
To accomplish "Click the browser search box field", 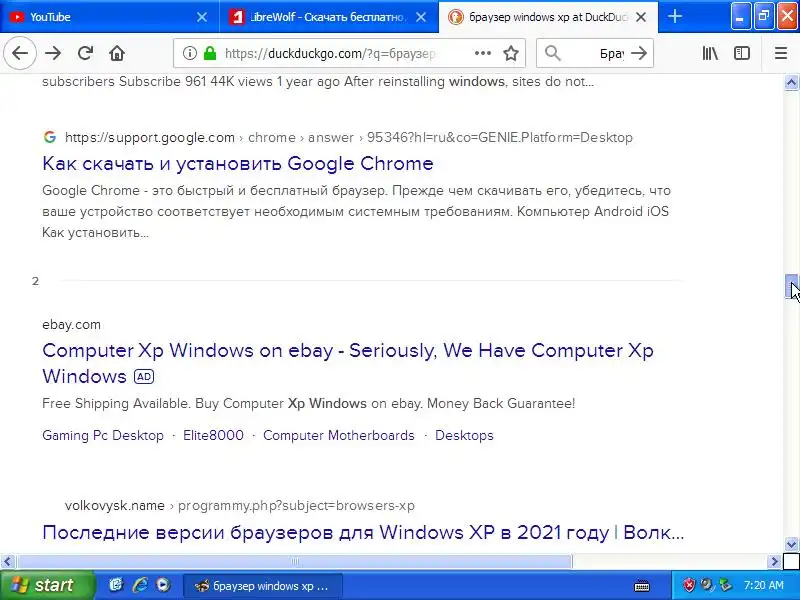I will pos(594,53).
